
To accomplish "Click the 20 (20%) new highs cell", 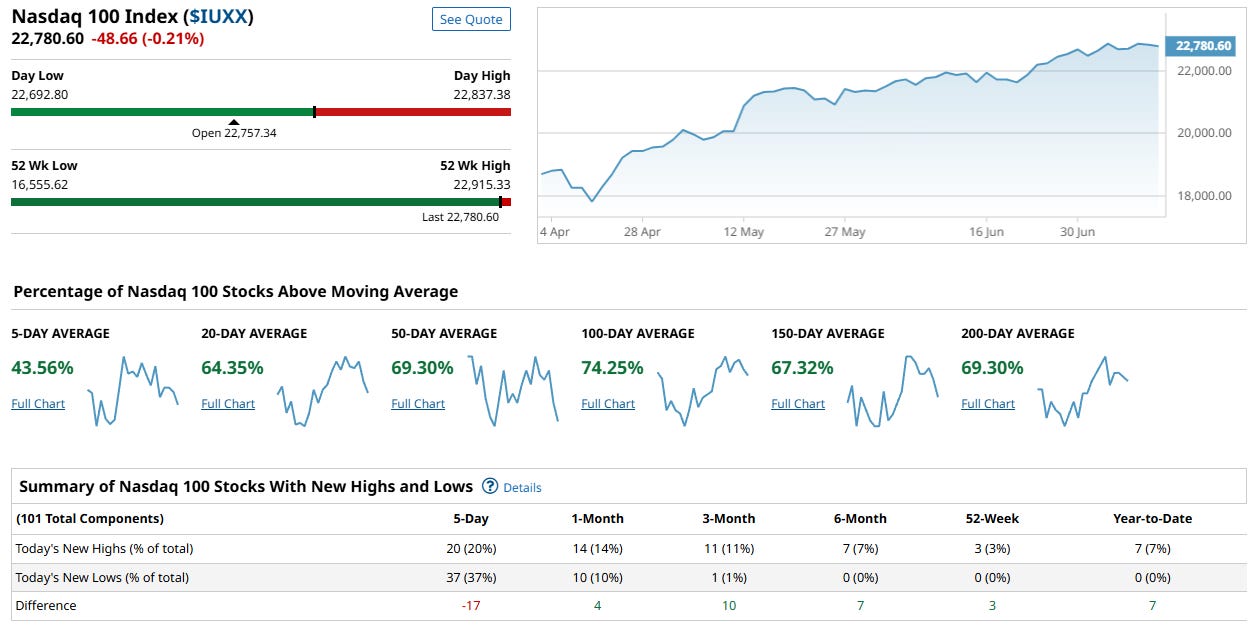I will (470, 549).
